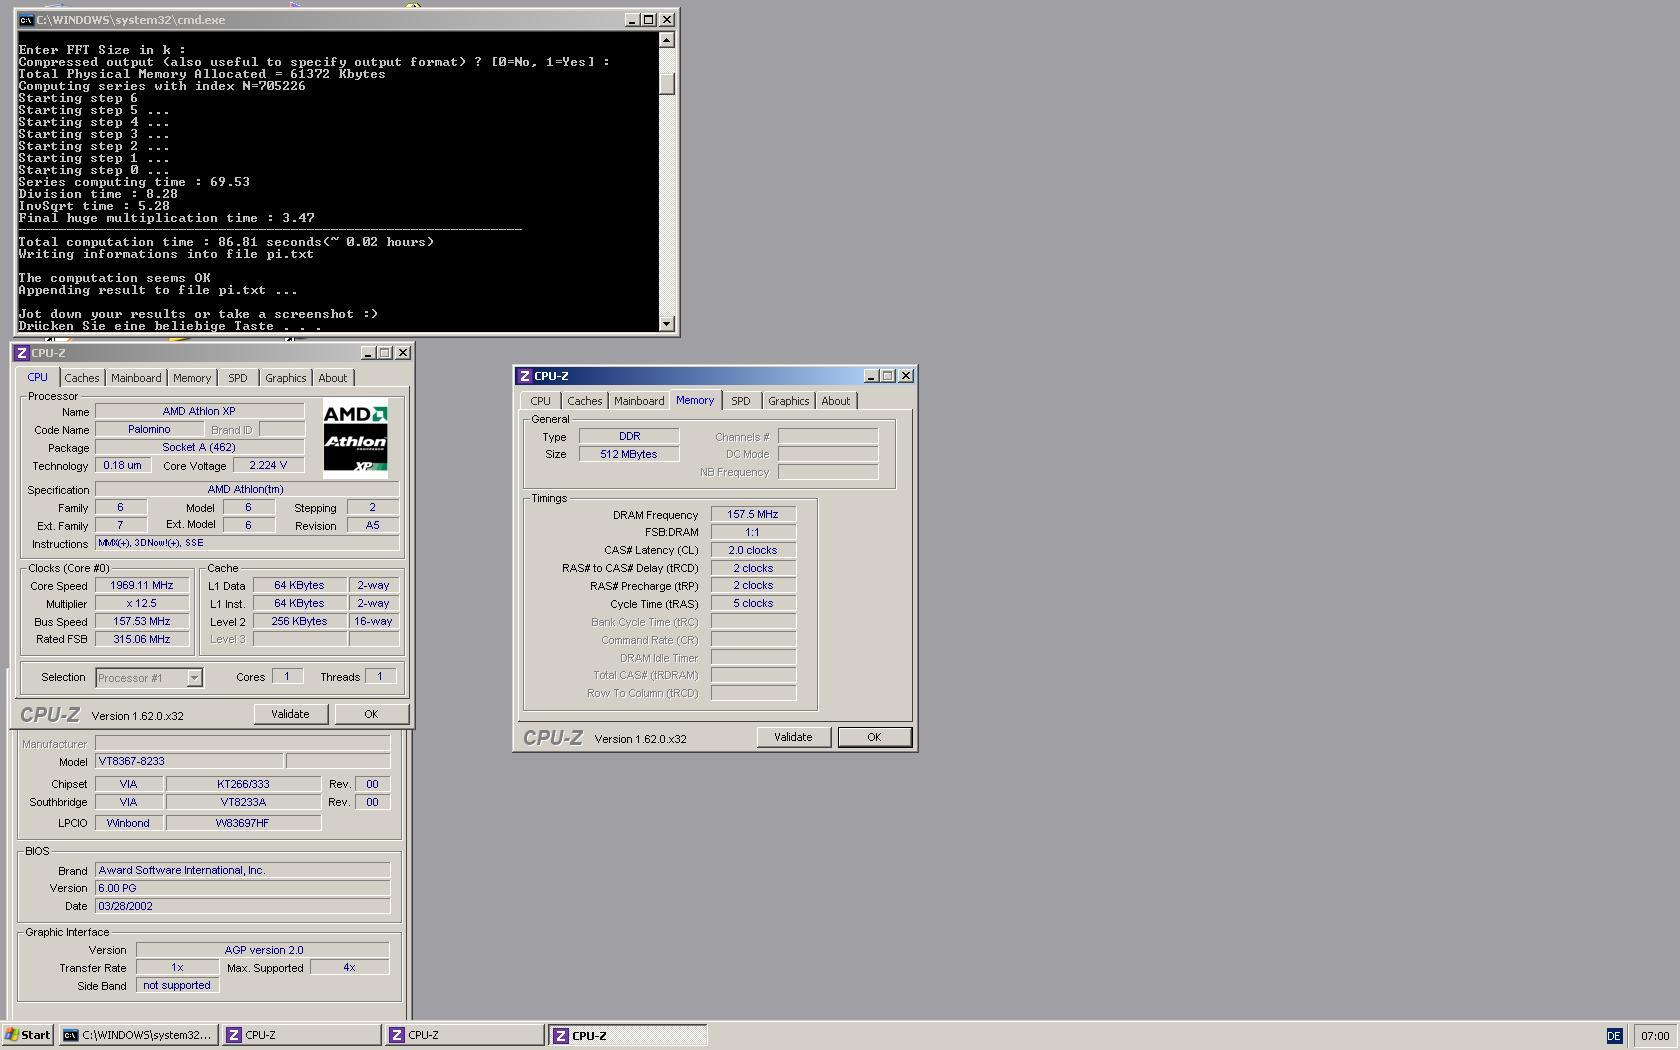The image size is (1680, 1050).
Task: Open the About tab in the Memory CPU-Z window
Action: pyautogui.click(x=836, y=401)
